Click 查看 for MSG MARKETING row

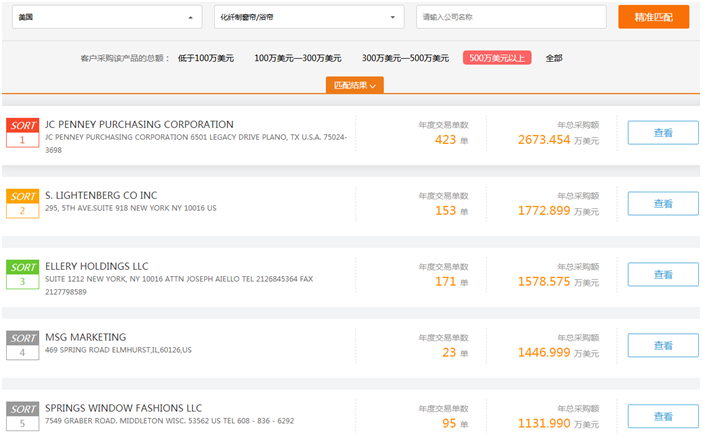pos(663,345)
